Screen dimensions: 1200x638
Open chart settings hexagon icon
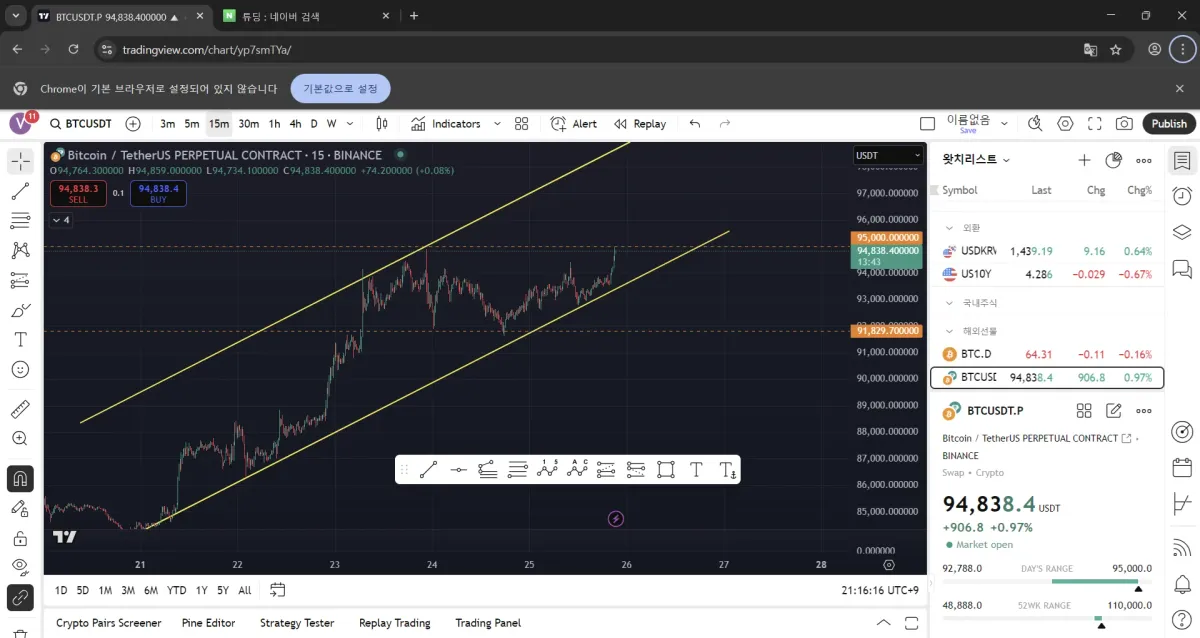click(x=1065, y=124)
